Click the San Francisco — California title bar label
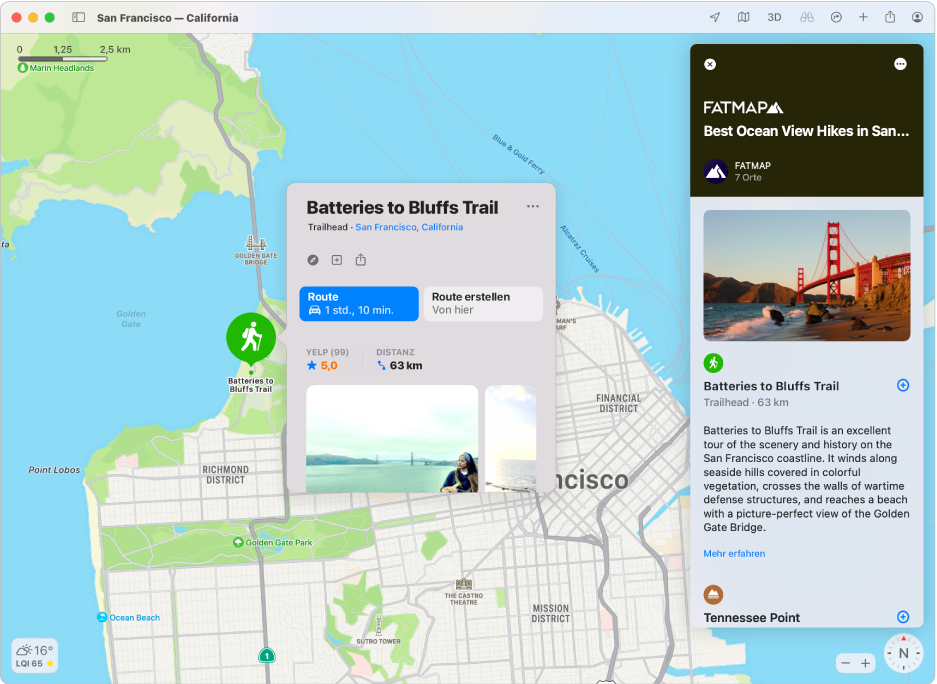 tap(166, 17)
